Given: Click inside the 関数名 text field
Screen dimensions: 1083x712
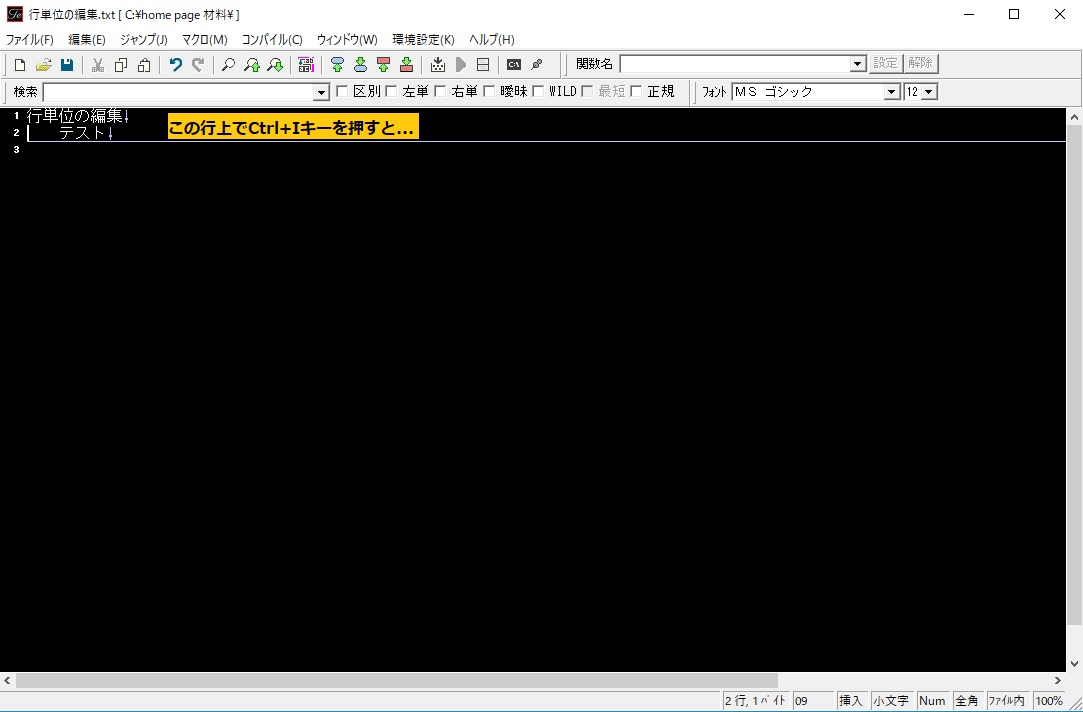Looking at the screenshot, I should [735, 64].
